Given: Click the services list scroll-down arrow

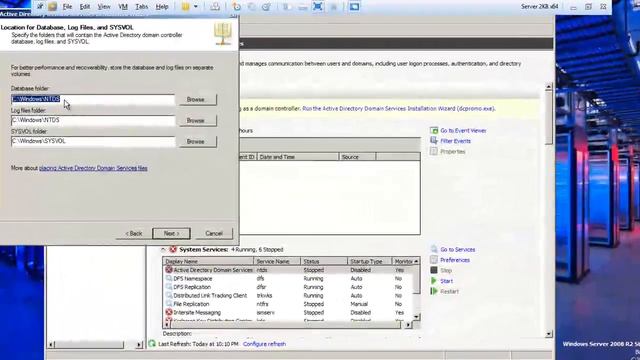Looking at the screenshot, I should pos(416,317).
